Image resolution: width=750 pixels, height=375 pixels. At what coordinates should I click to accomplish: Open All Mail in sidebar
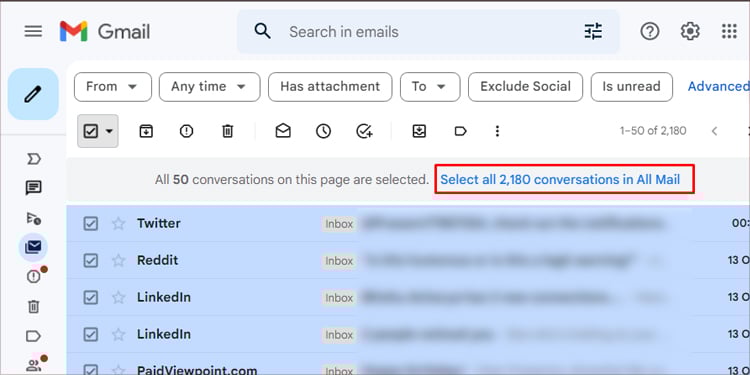pyautogui.click(x=33, y=247)
